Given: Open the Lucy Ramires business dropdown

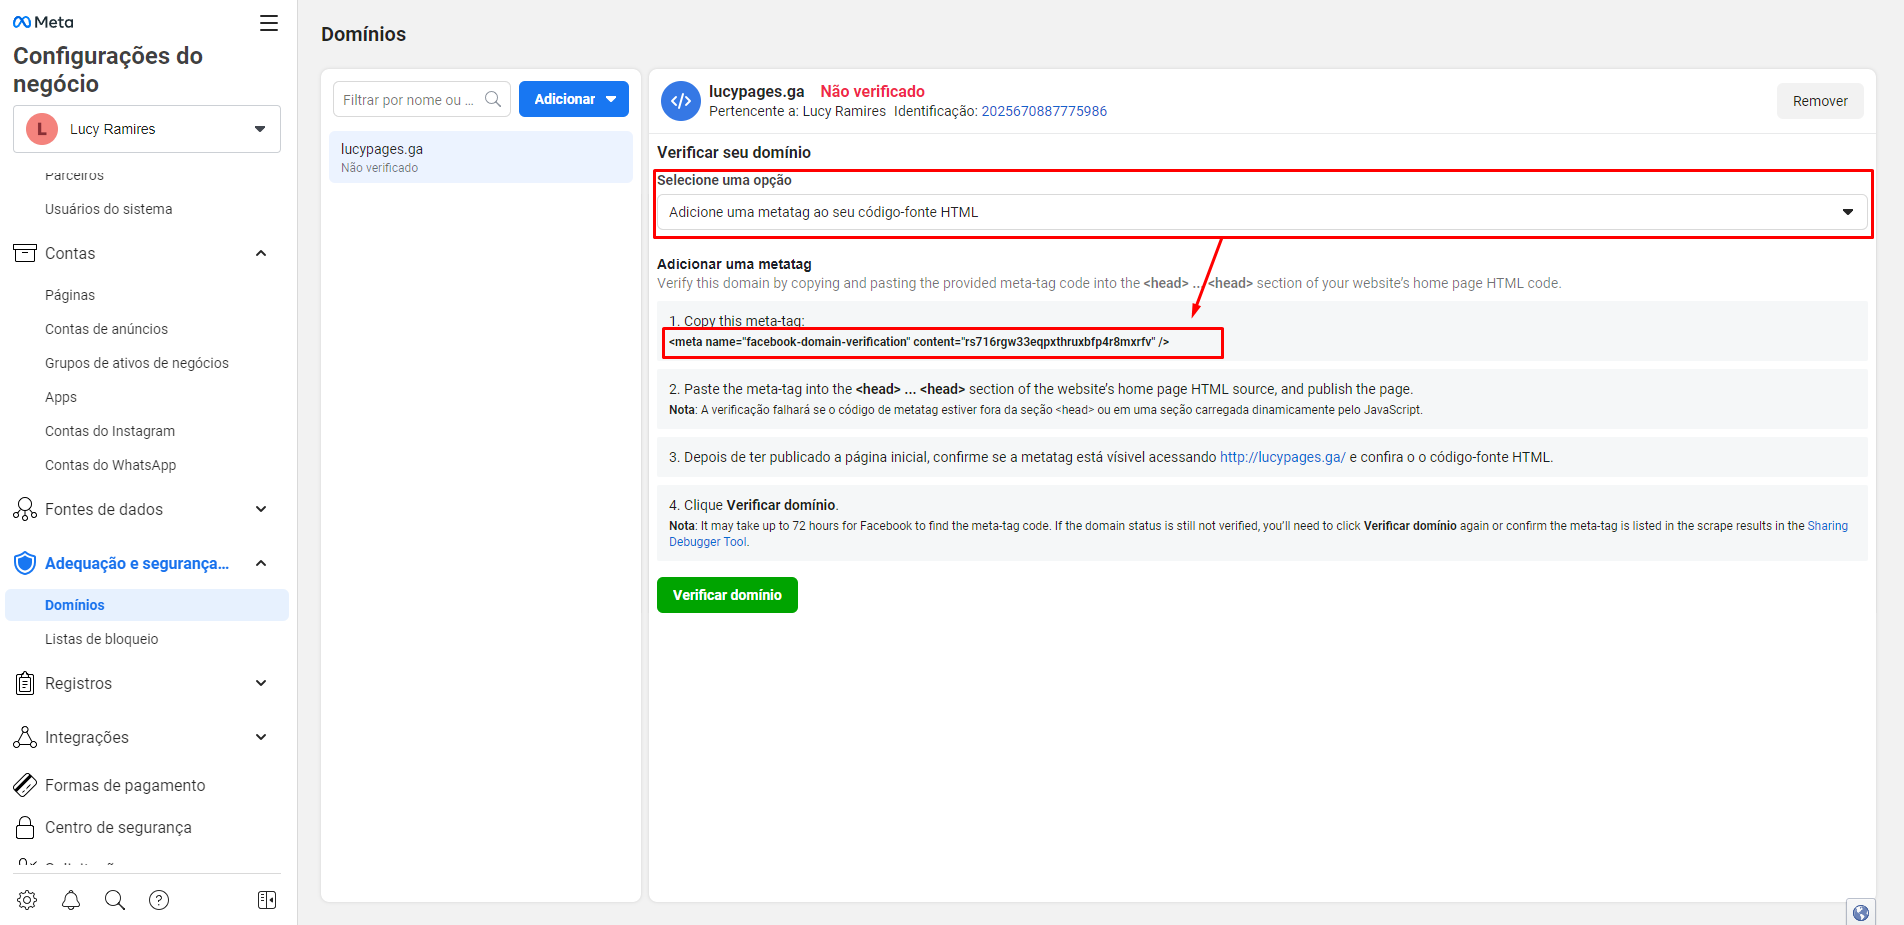Looking at the screenshot, I should point(147,129).
